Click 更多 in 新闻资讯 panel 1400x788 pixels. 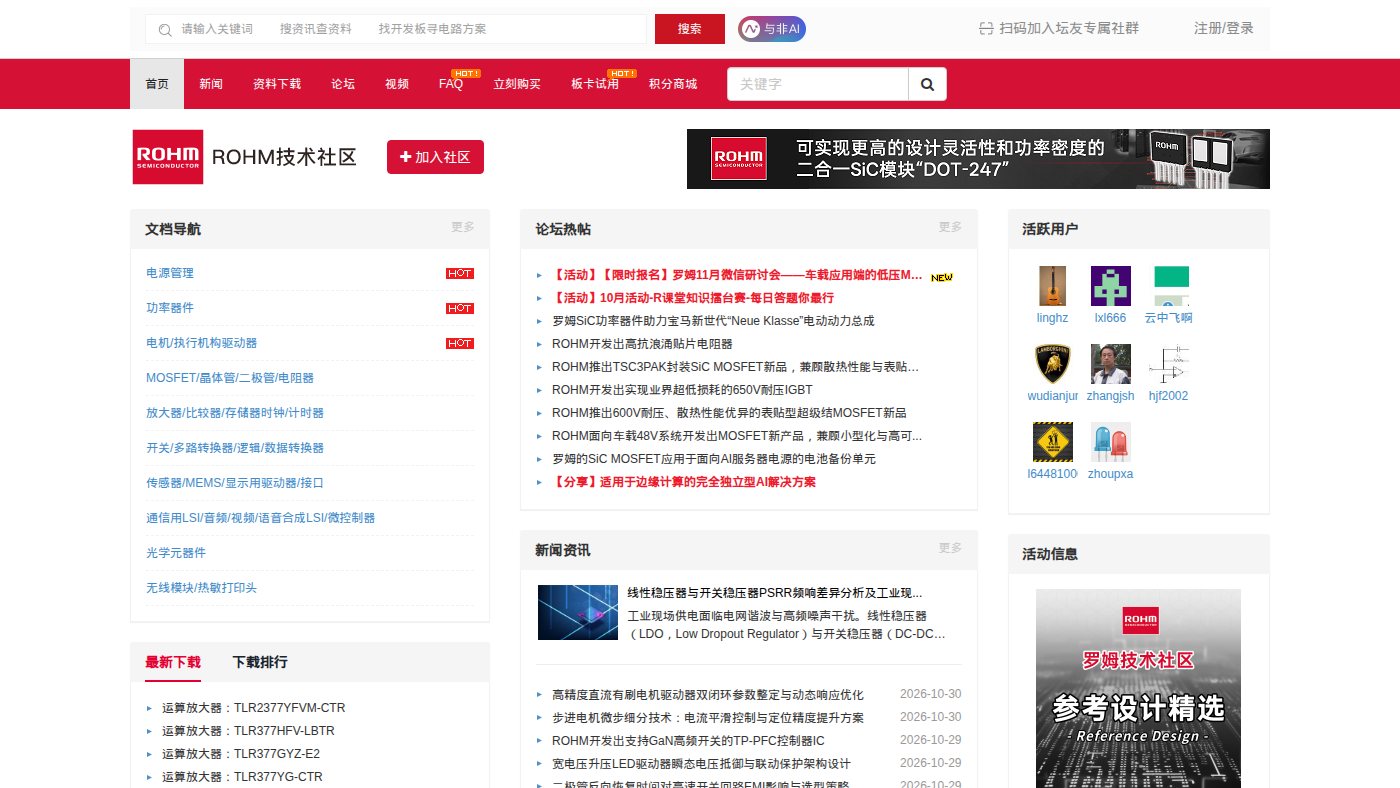[950, 548]
